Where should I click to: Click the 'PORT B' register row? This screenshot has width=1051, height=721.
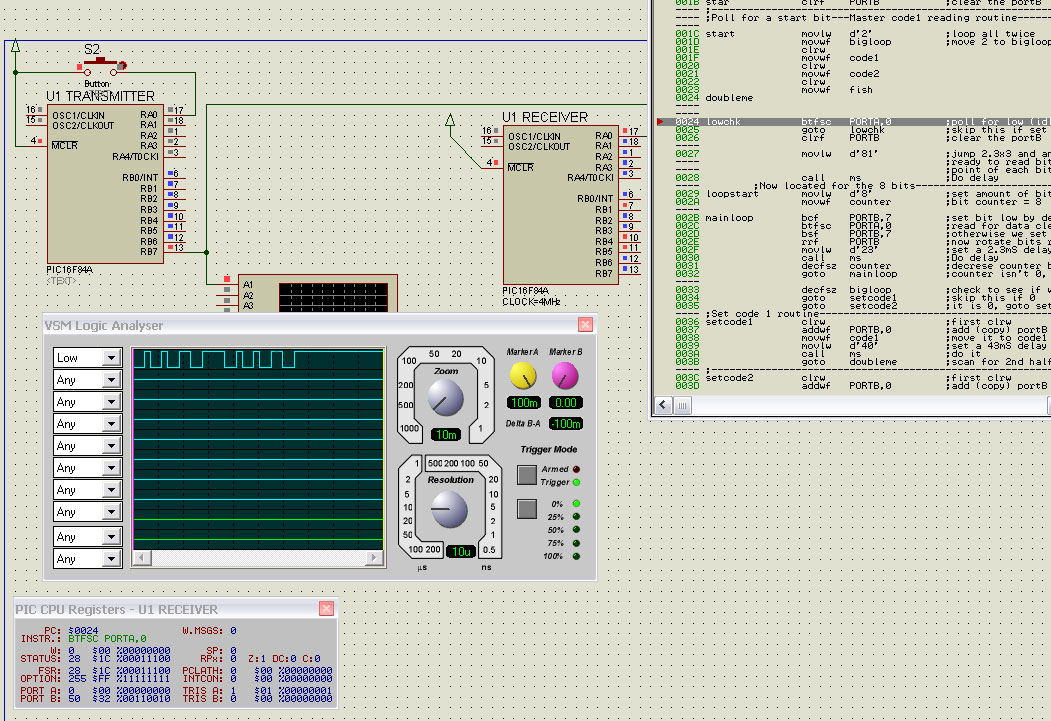(95, 699)
